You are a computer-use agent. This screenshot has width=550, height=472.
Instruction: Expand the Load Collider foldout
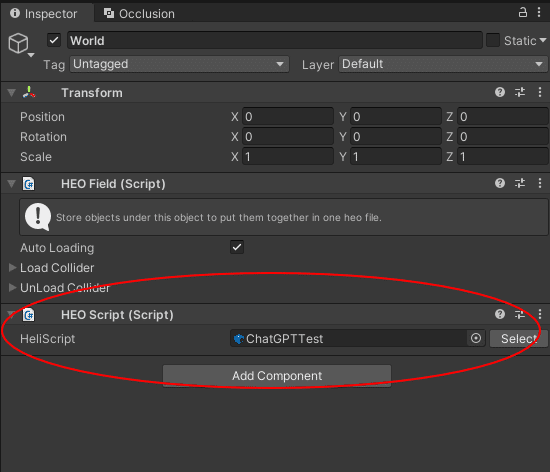12,268
